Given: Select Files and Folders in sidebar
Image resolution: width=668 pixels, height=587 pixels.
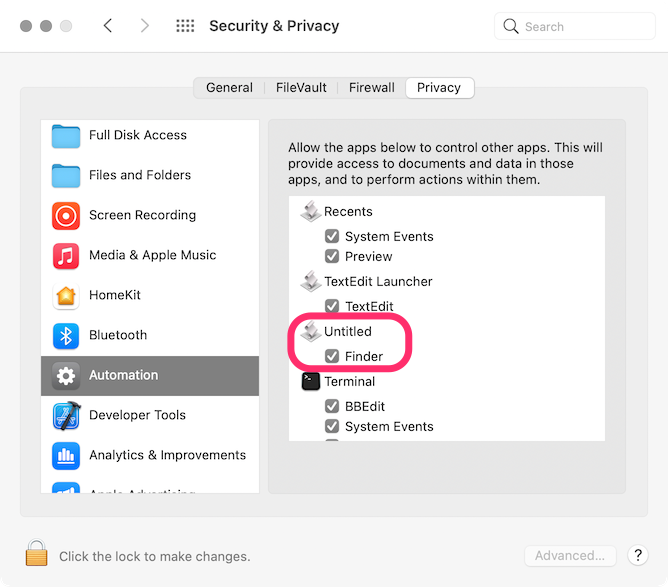Looking at the screenshot, I should (x=142, y=175).
